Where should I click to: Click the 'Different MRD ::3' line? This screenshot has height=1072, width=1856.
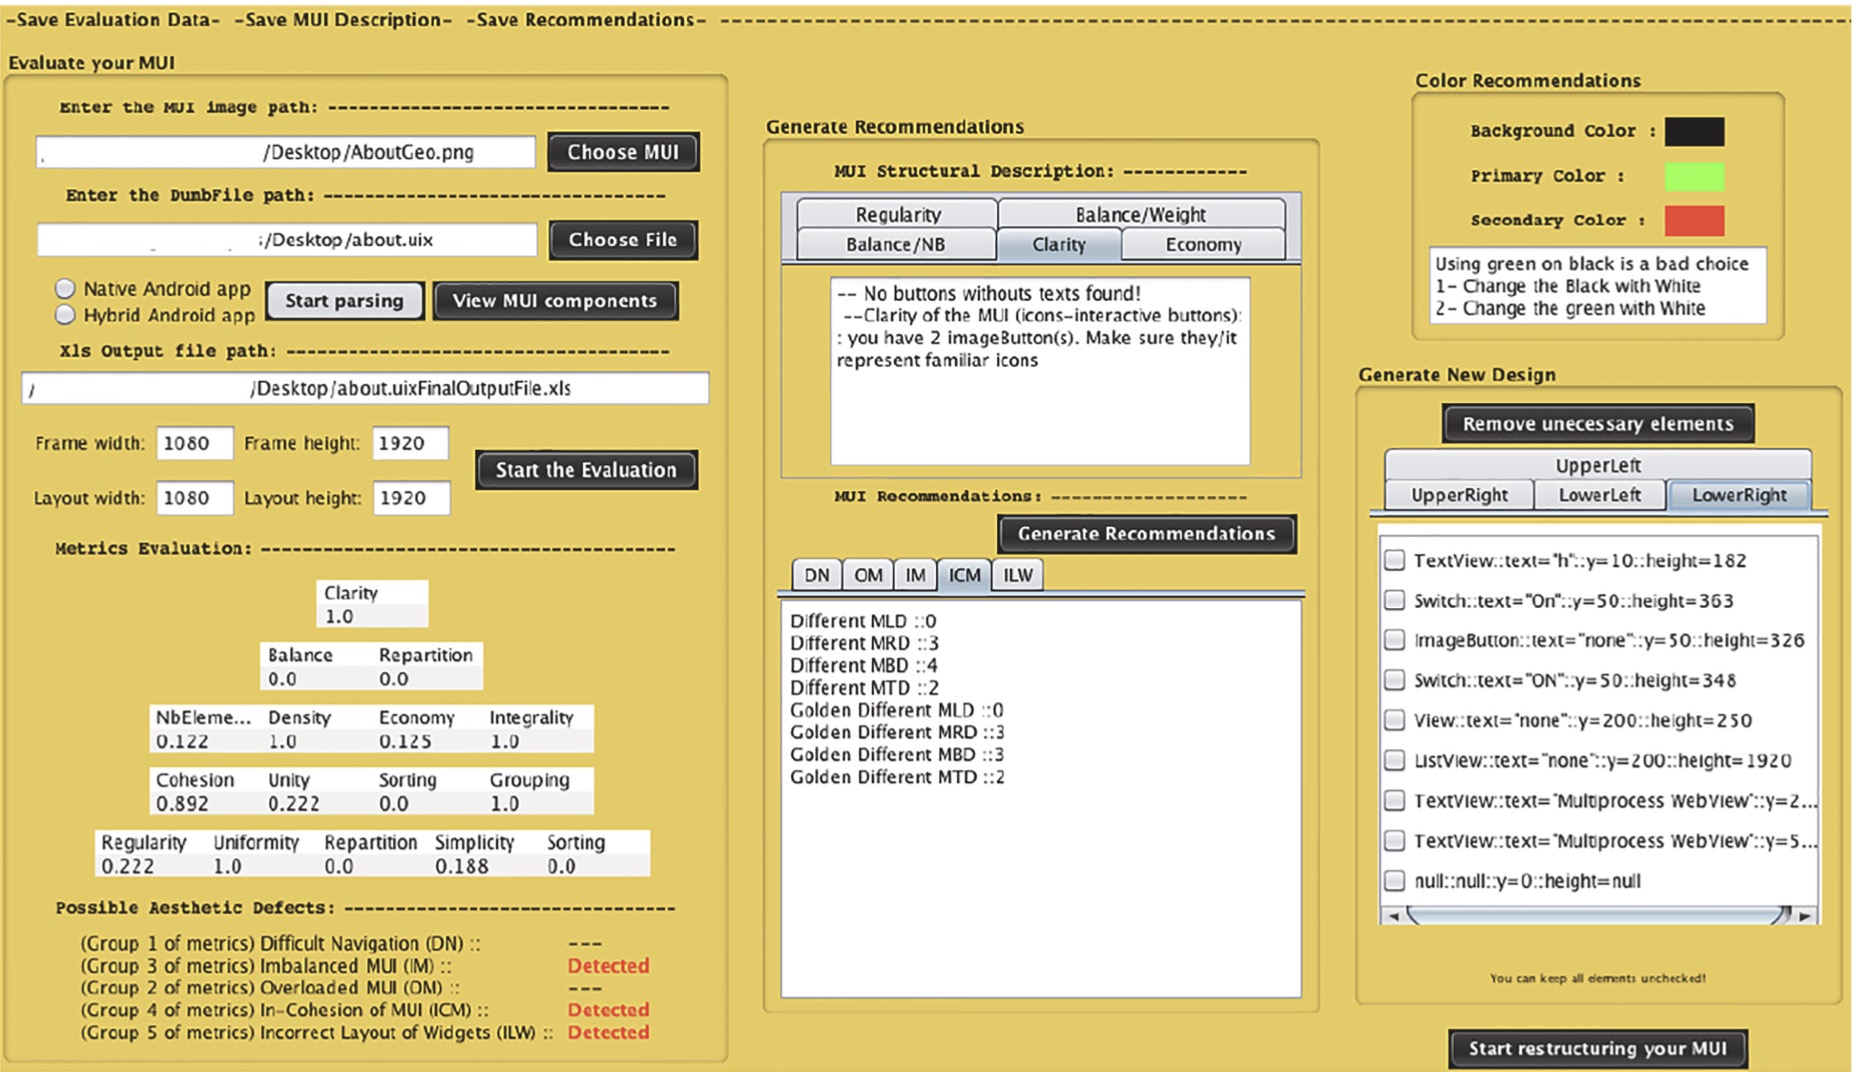tap(864, 643)
